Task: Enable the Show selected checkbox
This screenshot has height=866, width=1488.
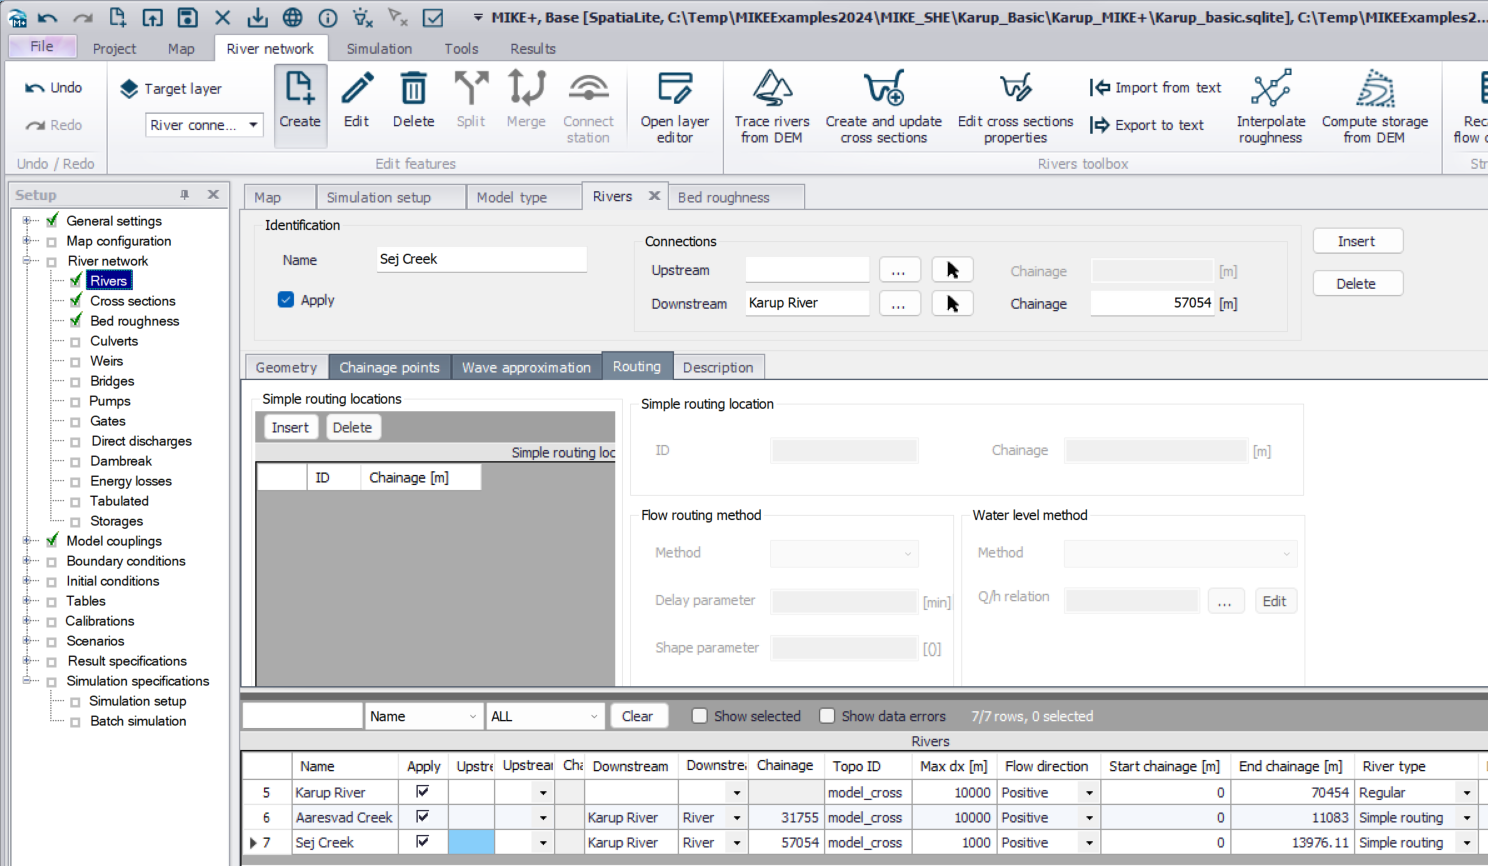Action: (700, 716)
